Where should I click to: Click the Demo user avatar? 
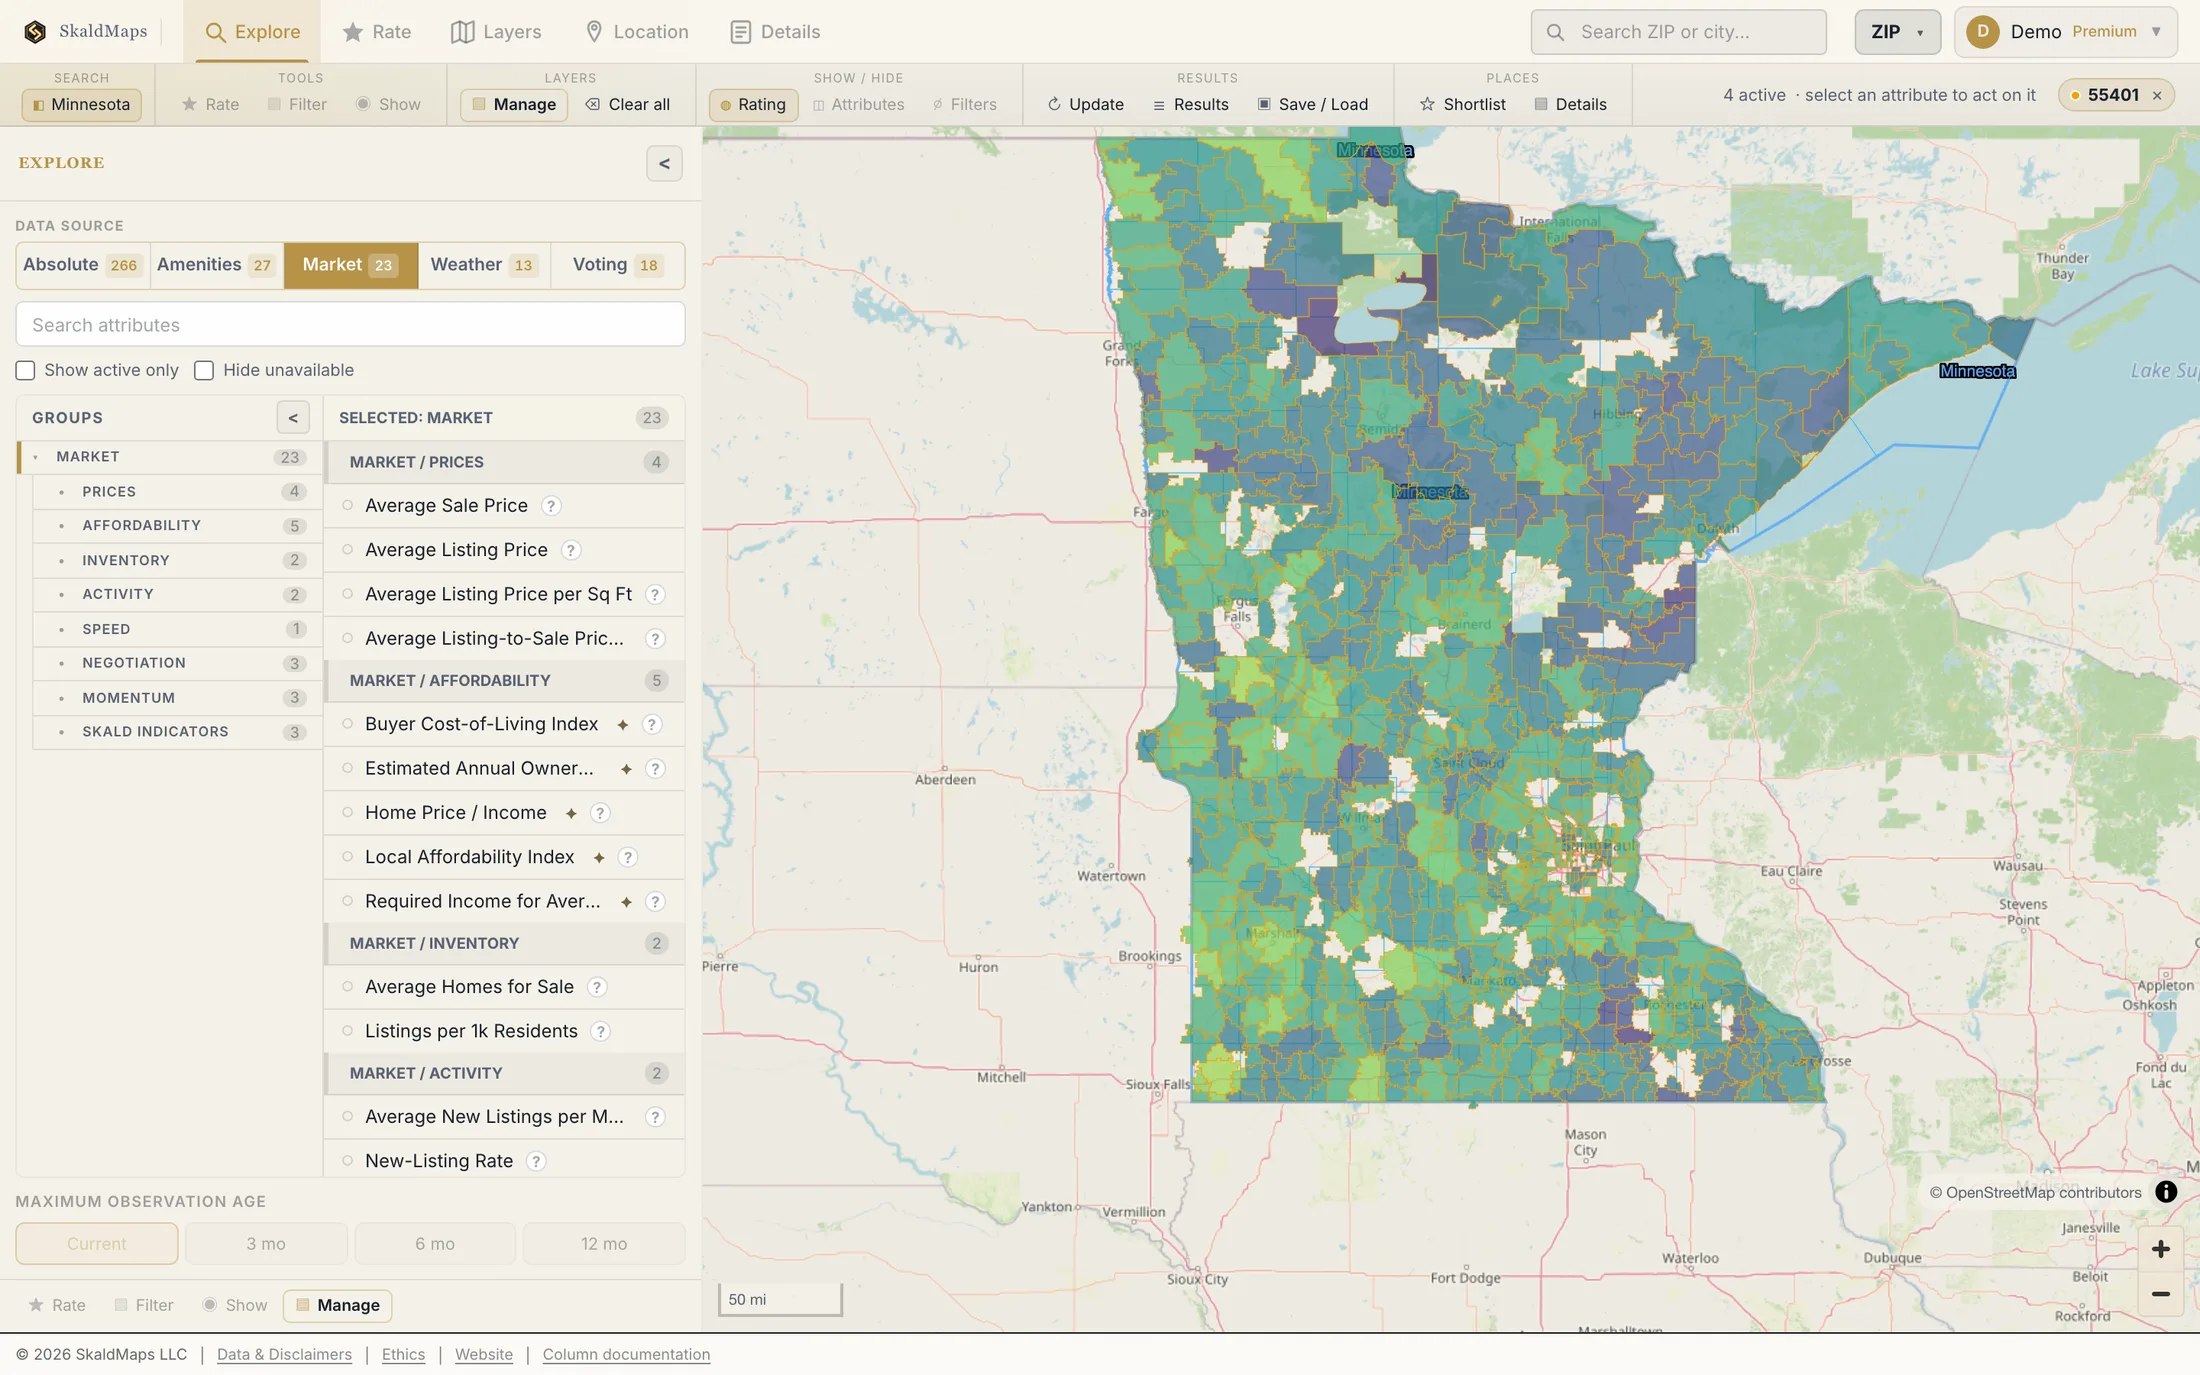(1982, 32)
